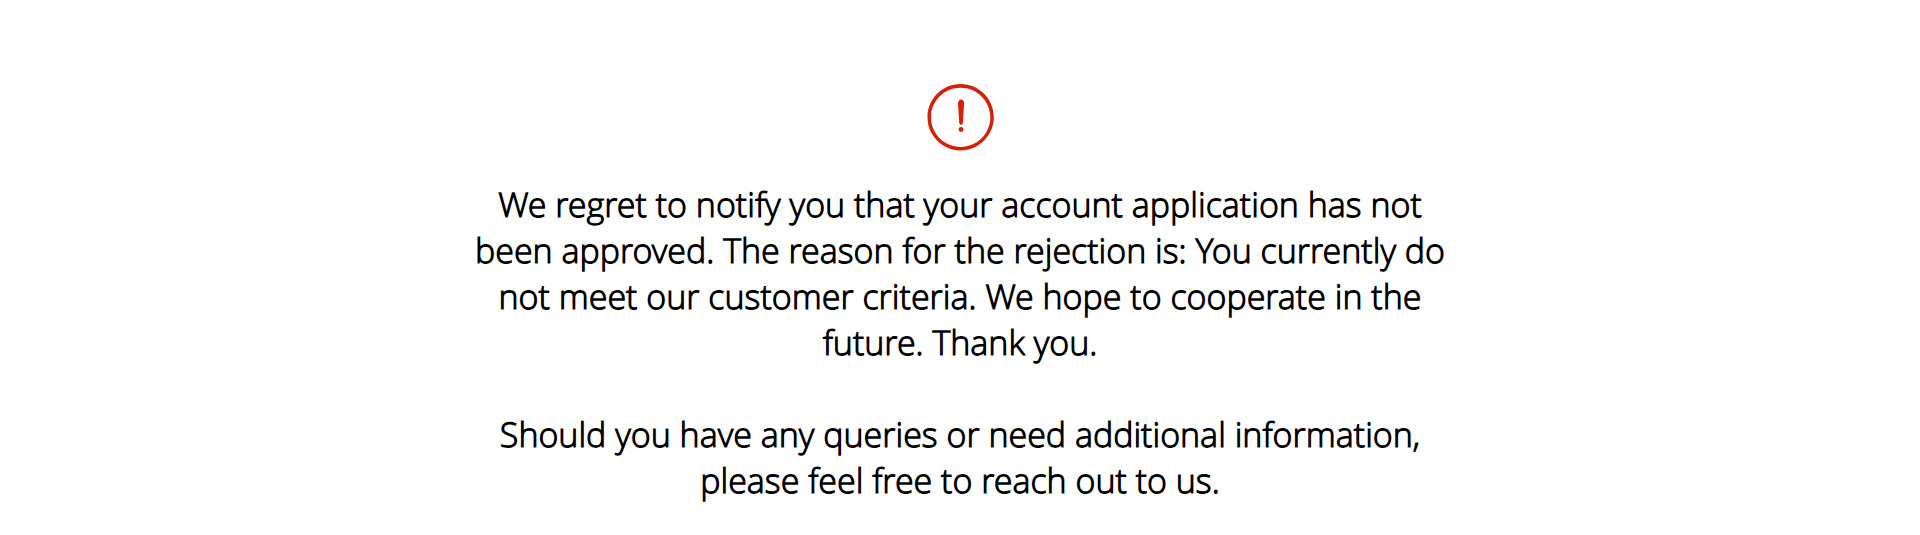Click the word 'notify' in first line
The width and height of the screenshot is (1920, 535).
tap(739, 206)
